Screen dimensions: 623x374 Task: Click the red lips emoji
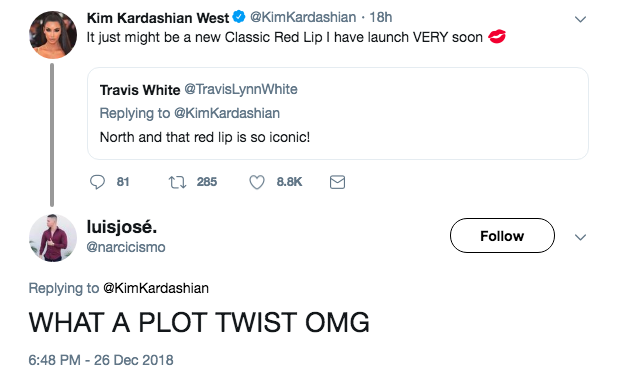pyautogui.click(x=497, y=37)
